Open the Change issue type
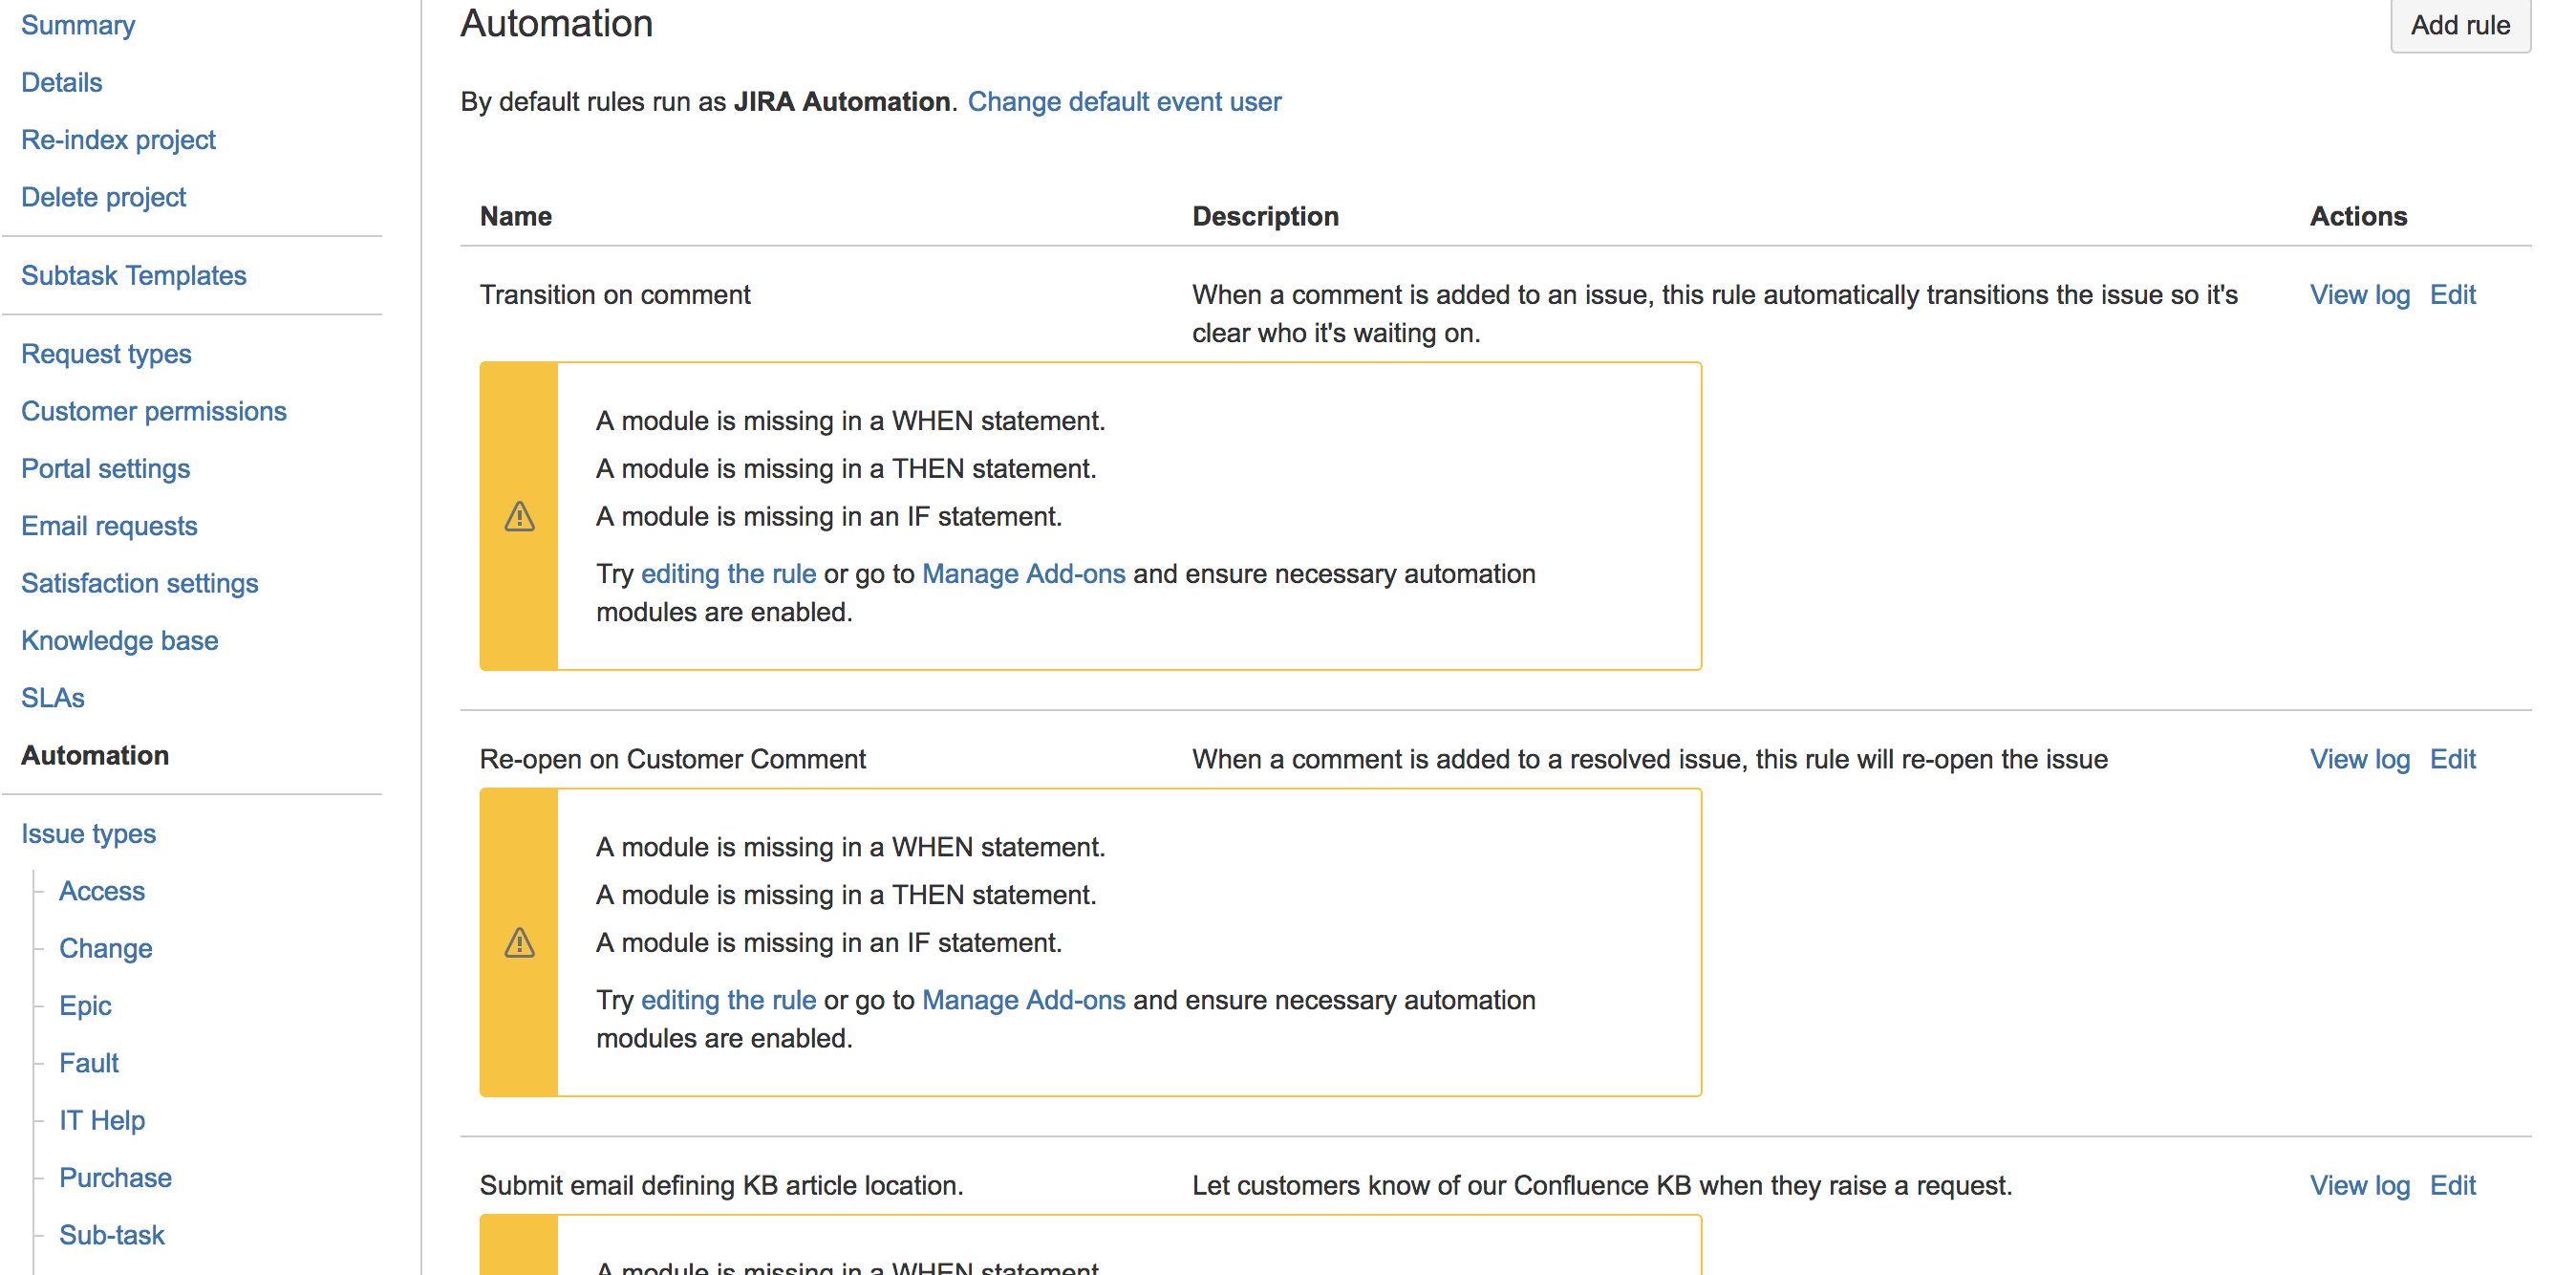Screen dimensions: 2576x1275 point(106,948)
